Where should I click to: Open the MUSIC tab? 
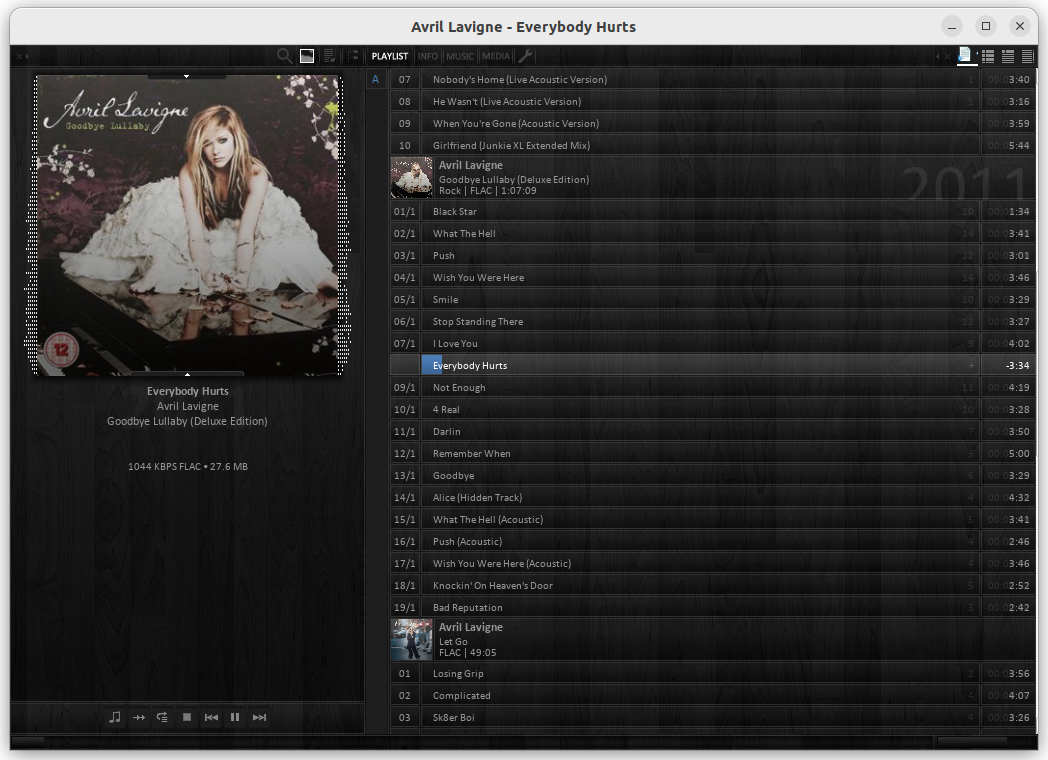(460, 56)
